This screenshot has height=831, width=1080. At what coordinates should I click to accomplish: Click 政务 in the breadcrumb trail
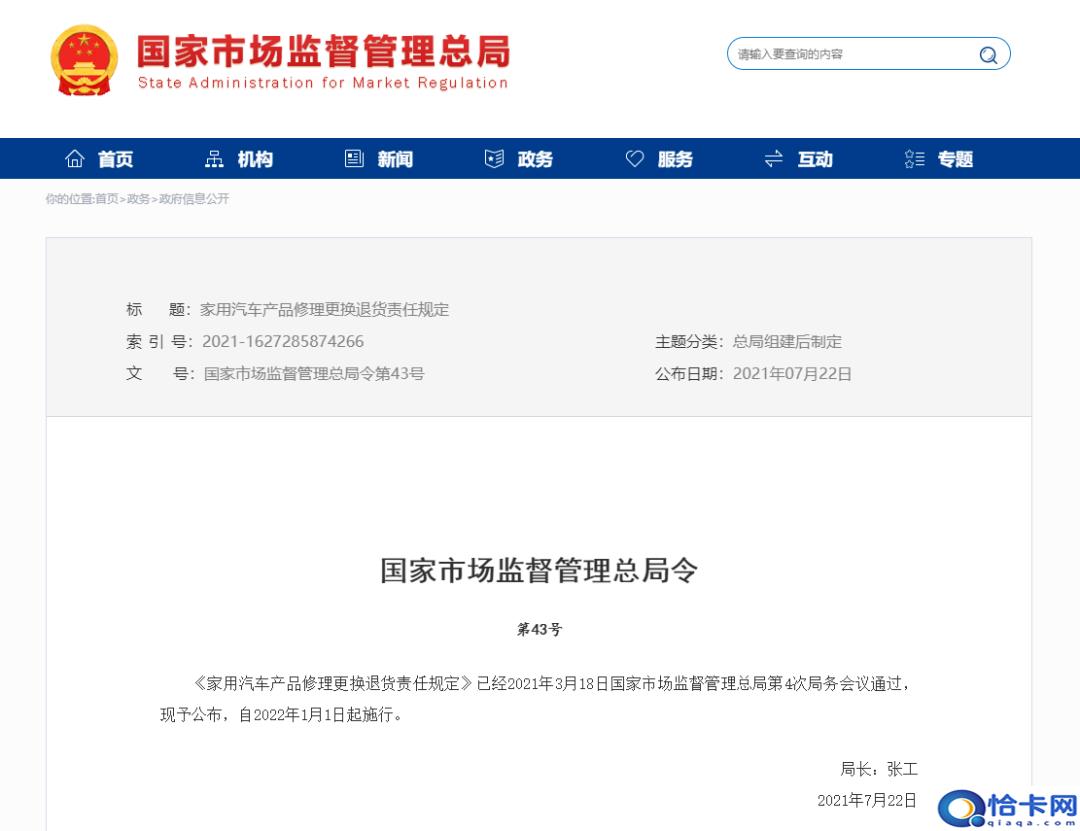[138, 199]
